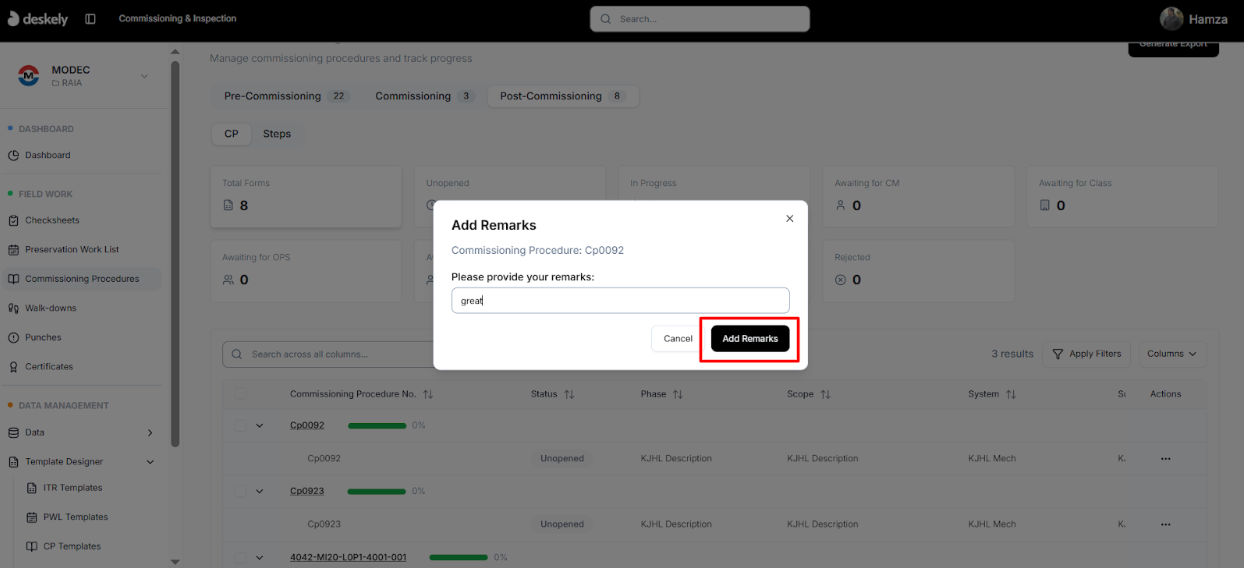Viewport: 1244px width, 568px height.
Task: Collapse the Cp0092 group row
Action: (260, 425)
